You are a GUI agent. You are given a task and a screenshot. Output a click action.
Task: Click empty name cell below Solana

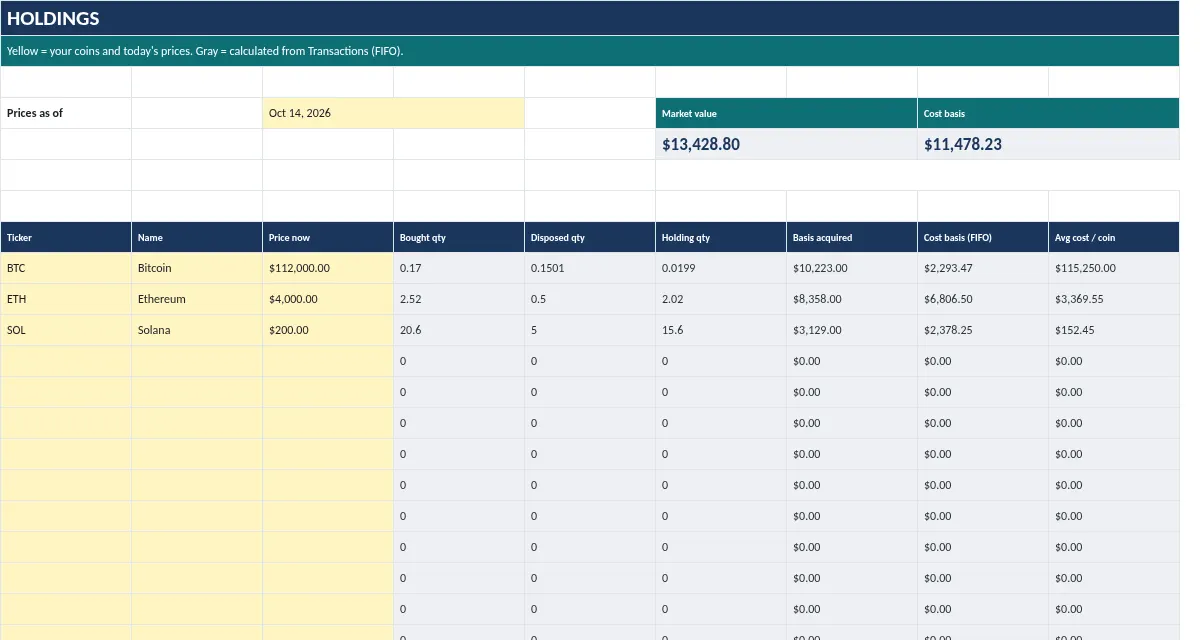tap(197, 361)
